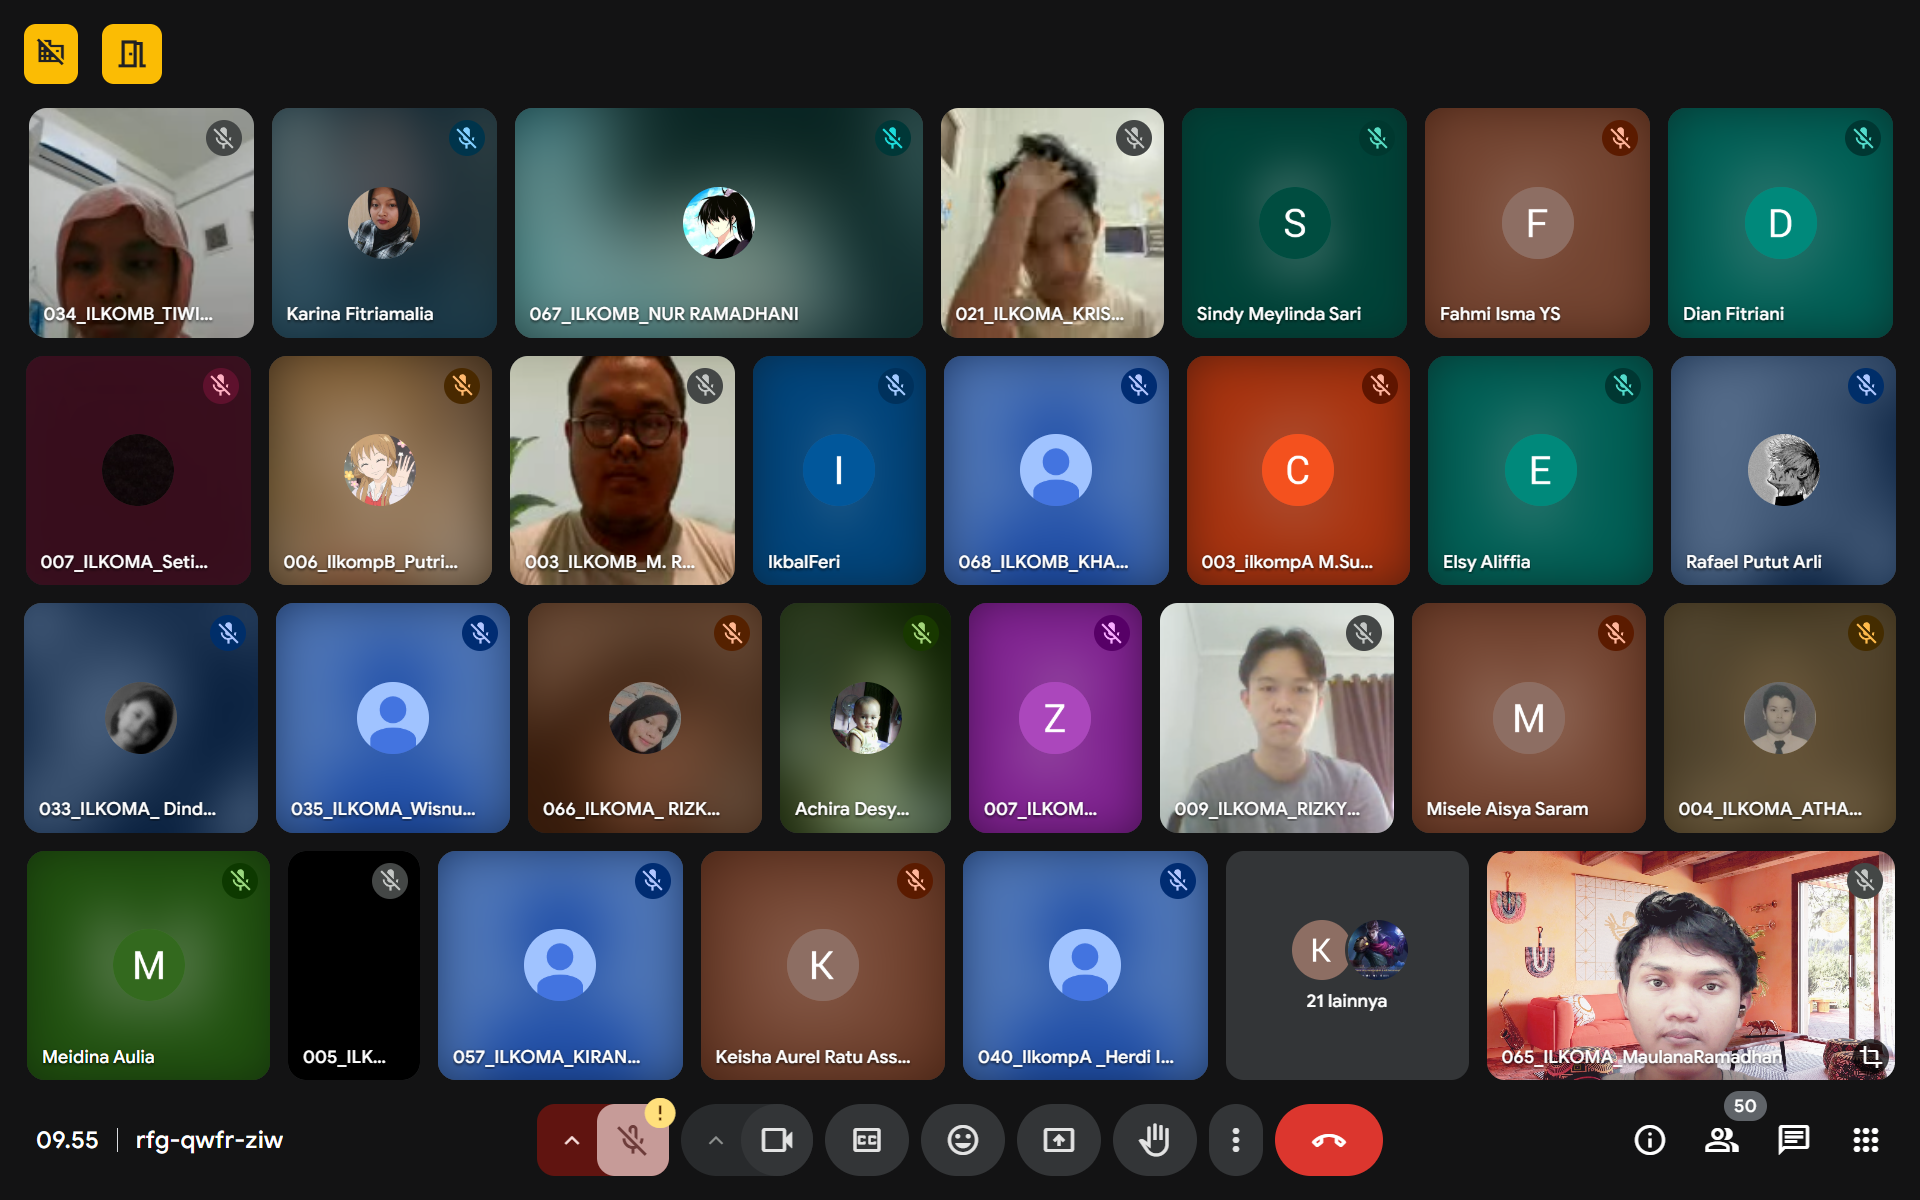This screenshot has width=1920, height=1200.
Task: Click crop icon on 065_ILKOMA_MaulanaRamadhan tile
Action: click(1869, 1056)
